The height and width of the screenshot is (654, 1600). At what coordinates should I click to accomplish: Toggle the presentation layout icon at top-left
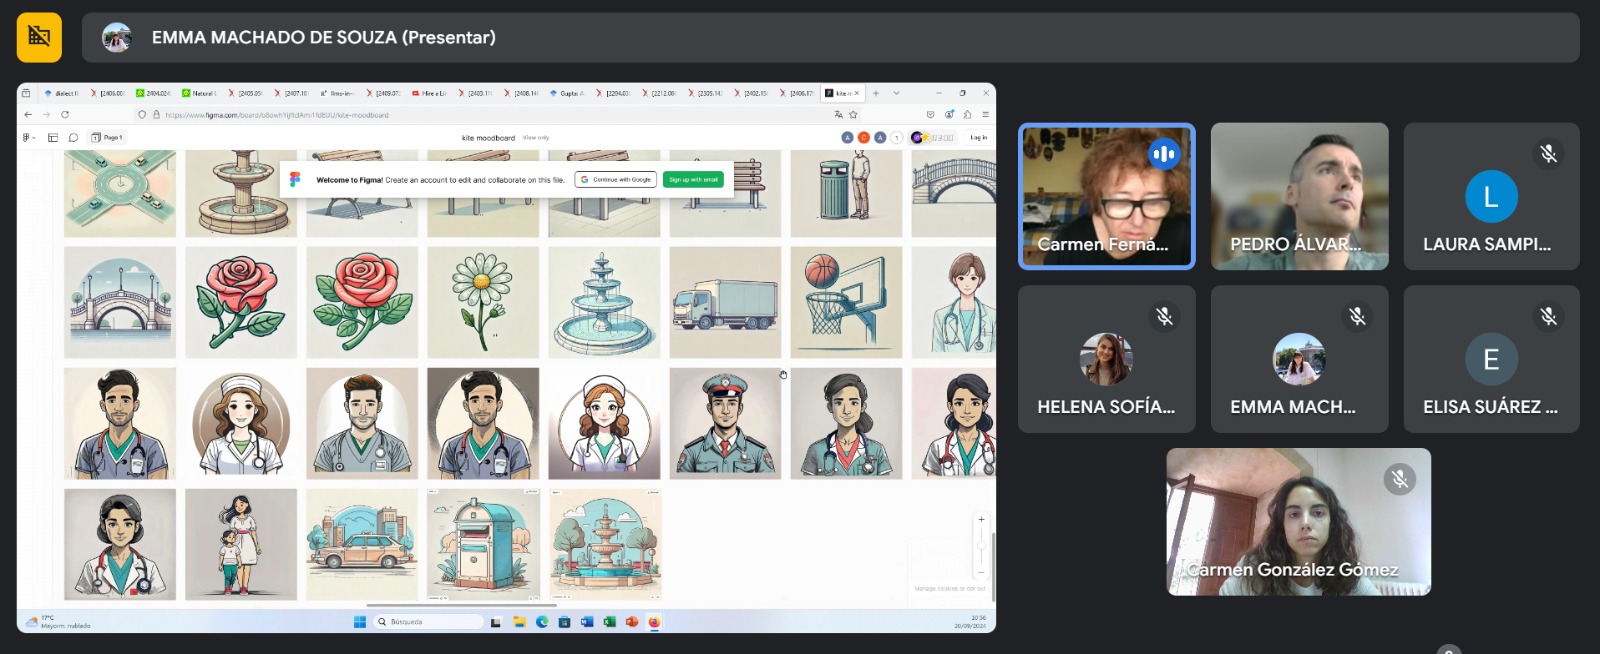(x=39, y=37)
